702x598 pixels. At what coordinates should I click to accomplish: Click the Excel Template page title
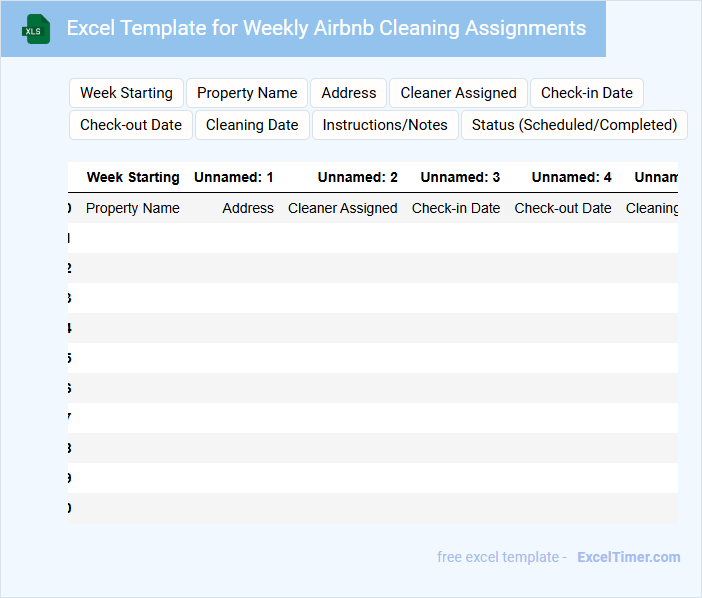(x=326, y=28)
